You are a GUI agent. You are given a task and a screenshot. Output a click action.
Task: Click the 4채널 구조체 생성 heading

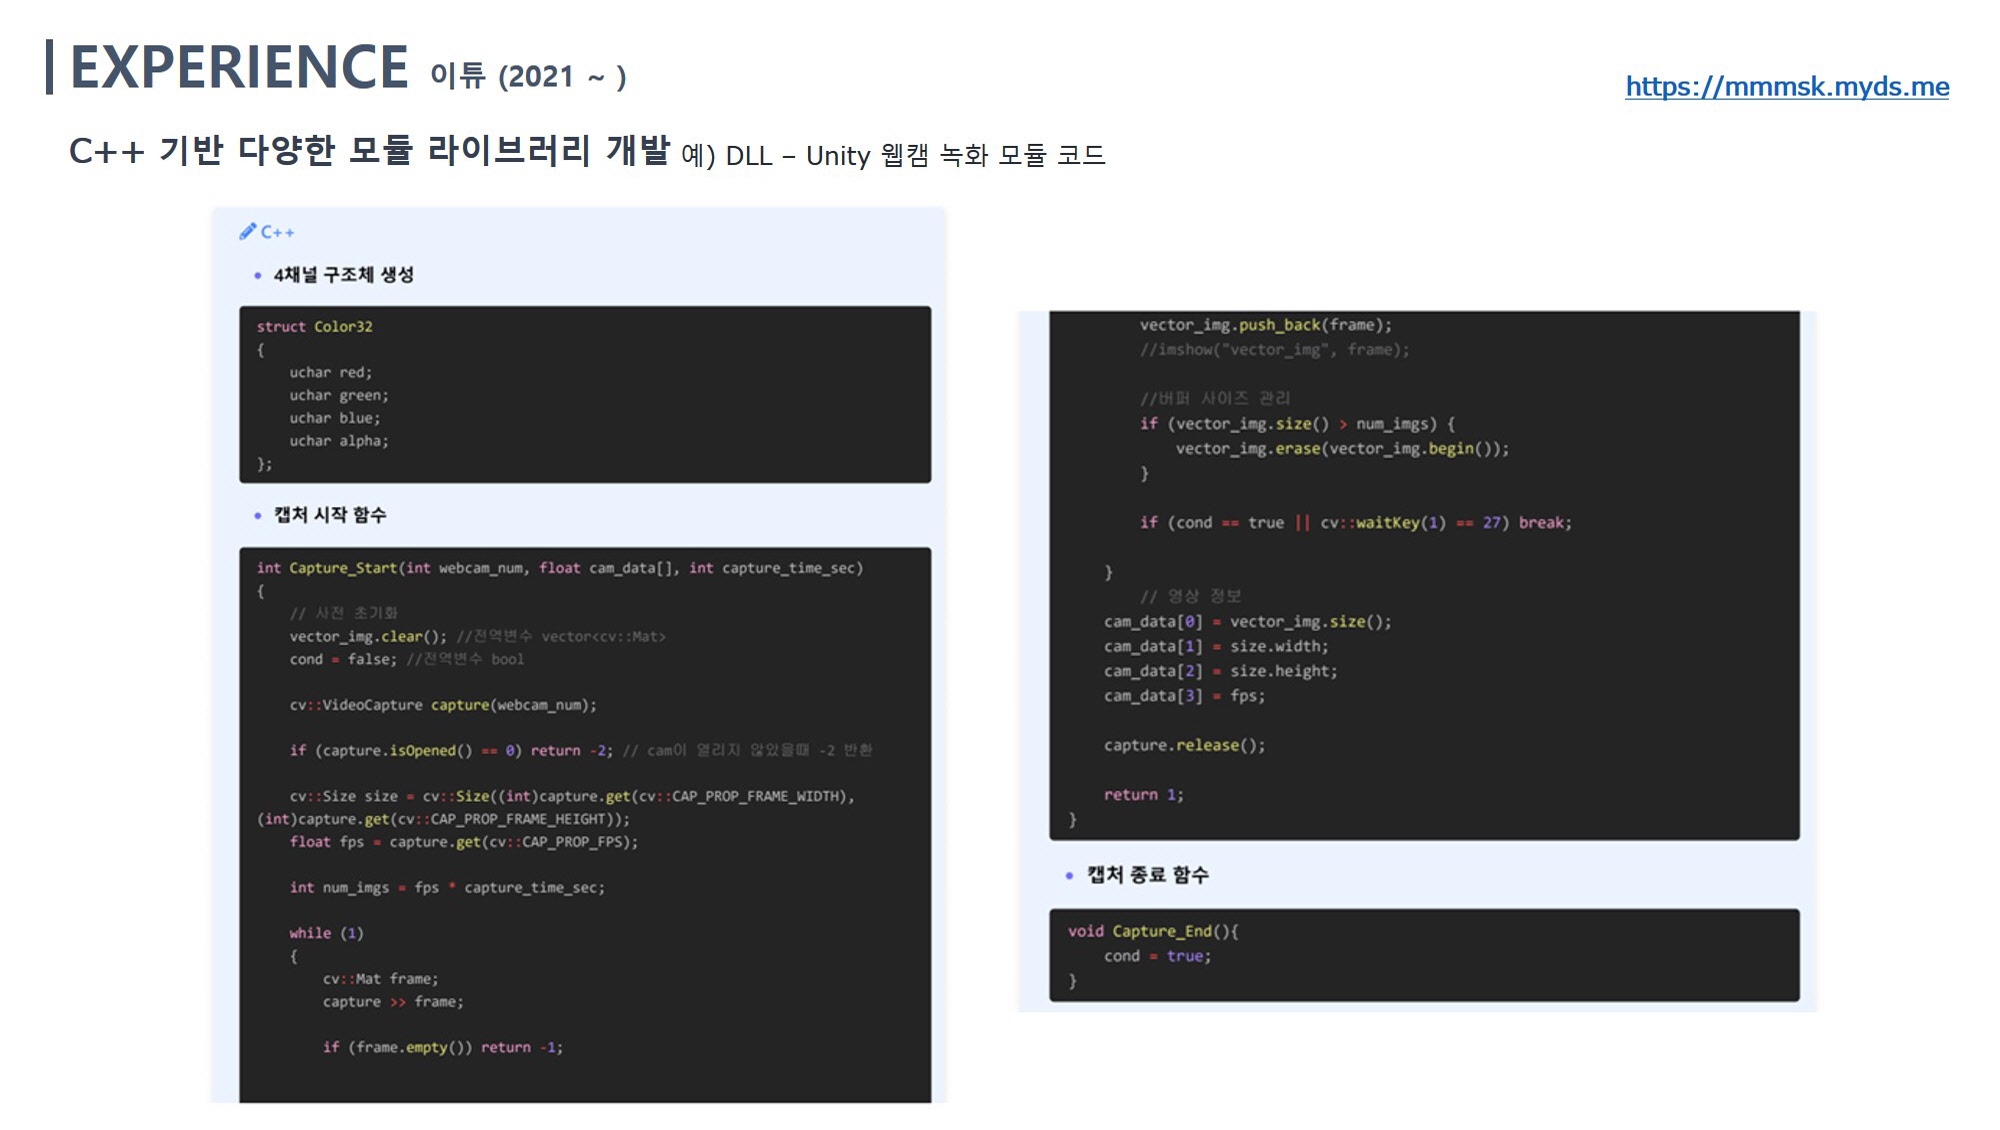point(343,275)
